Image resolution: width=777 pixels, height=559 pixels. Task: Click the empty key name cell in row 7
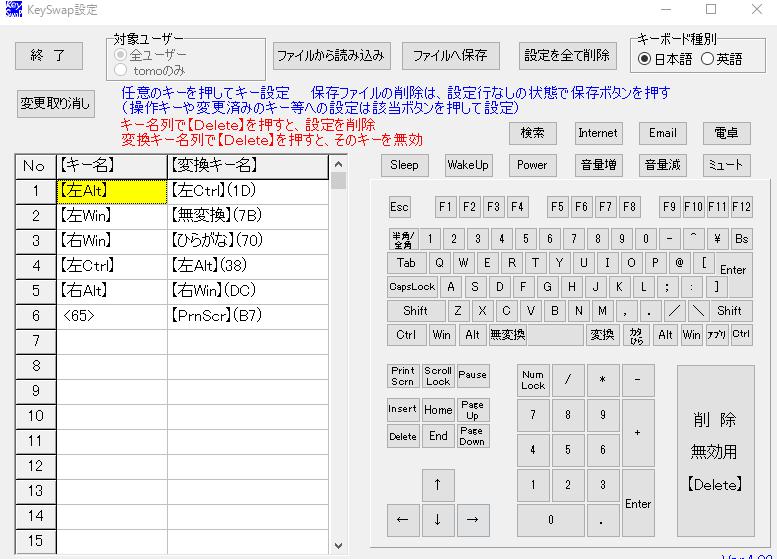point(112,341)
